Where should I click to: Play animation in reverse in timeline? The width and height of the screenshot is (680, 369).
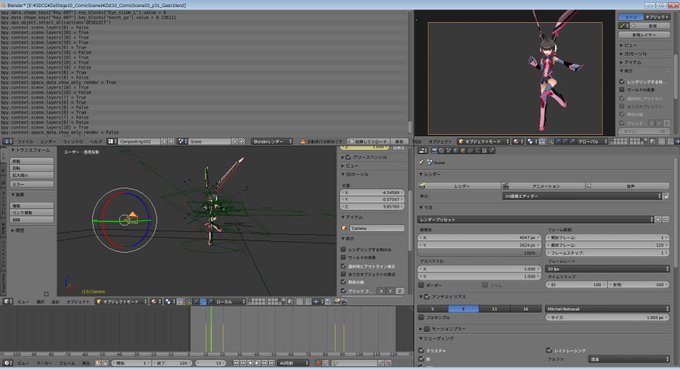(x=249, y=363)
